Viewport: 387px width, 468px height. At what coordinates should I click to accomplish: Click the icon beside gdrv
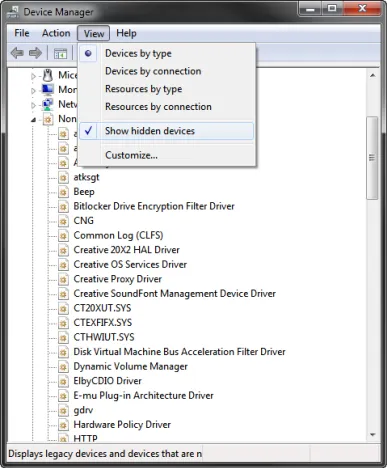tap(63, 410)
